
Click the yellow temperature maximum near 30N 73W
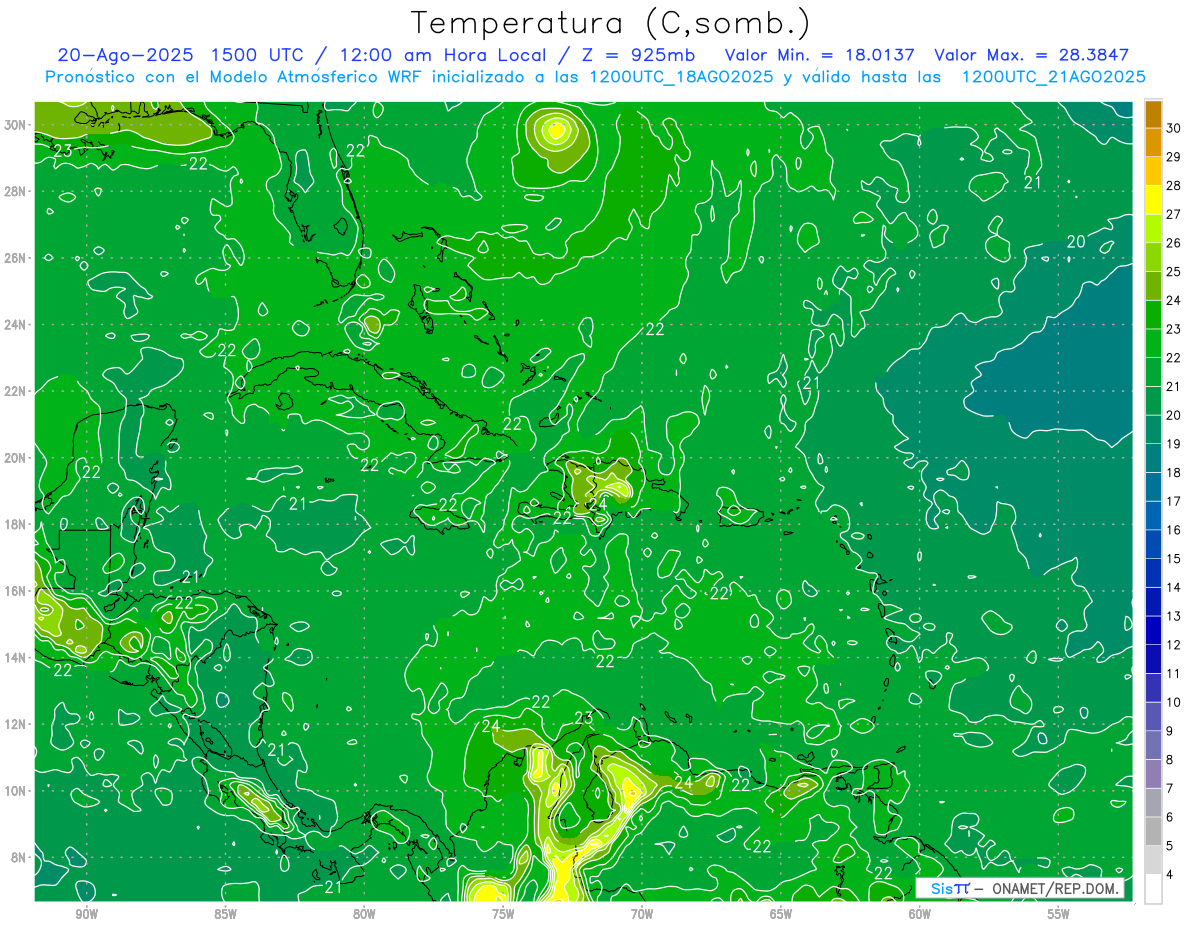pos(557,129)
